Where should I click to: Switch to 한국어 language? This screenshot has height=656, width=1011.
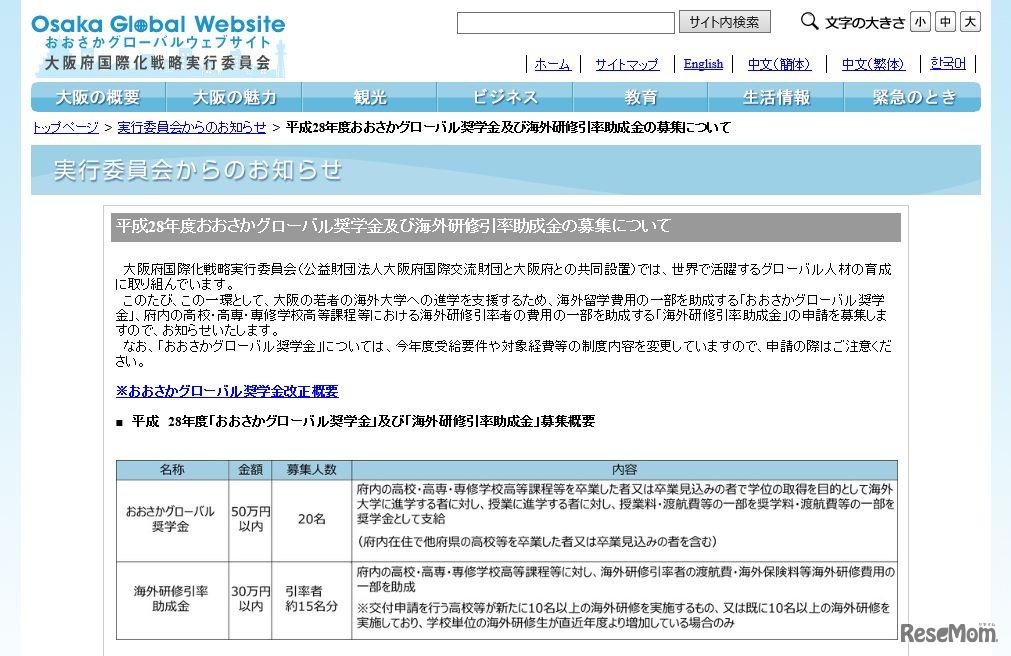click(x=947, y=63)
